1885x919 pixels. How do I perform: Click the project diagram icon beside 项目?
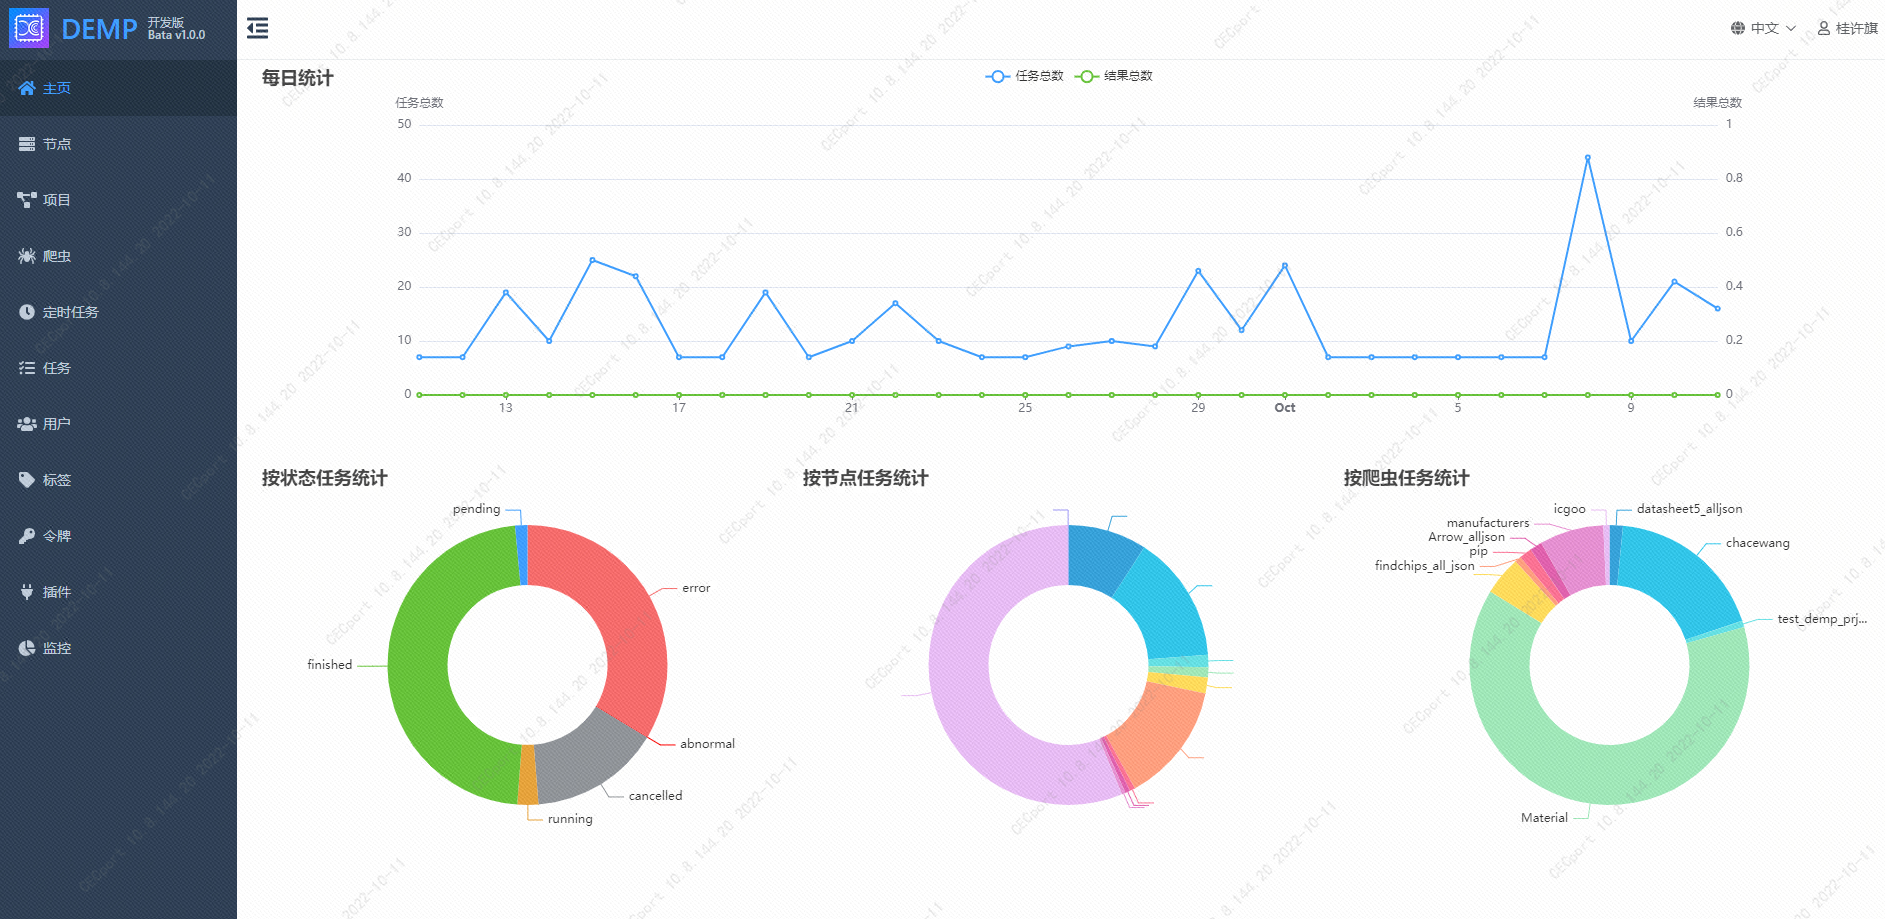coord(27,200)
